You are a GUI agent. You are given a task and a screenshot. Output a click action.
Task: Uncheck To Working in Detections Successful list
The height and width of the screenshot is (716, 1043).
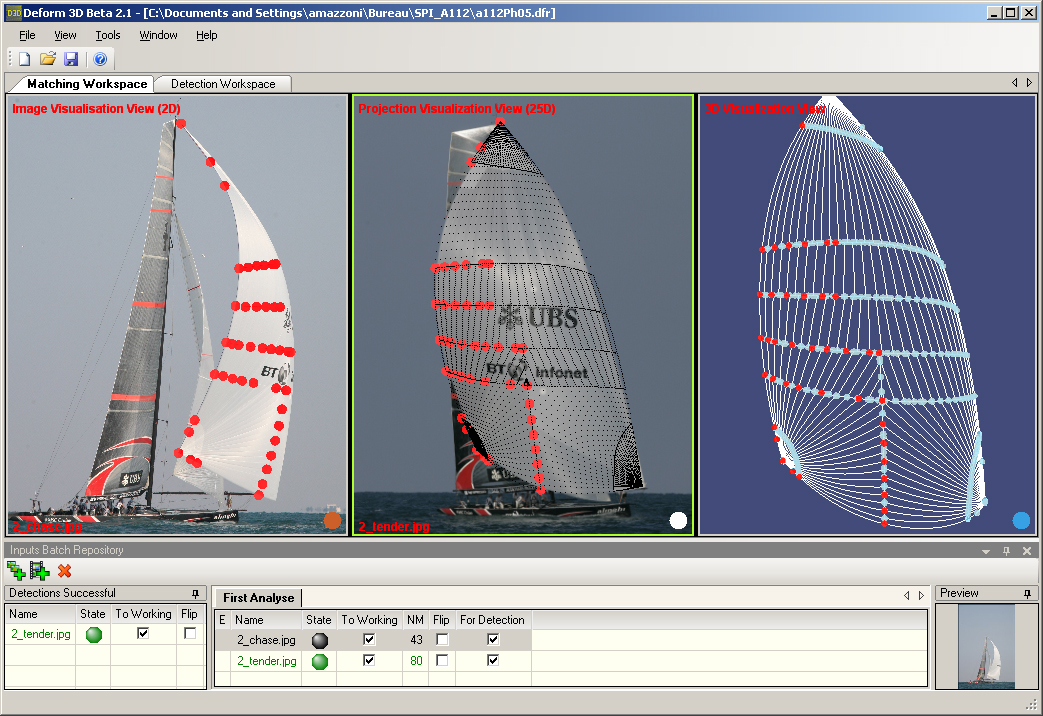(x=143, y=634)
